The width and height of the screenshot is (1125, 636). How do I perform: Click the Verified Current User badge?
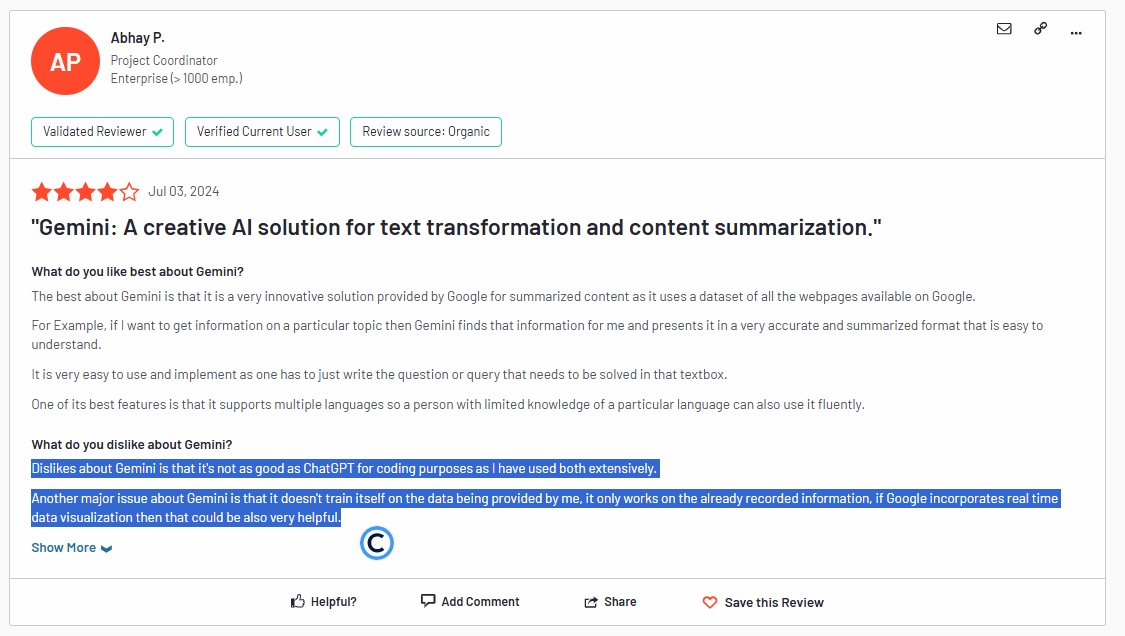[263, 132]
